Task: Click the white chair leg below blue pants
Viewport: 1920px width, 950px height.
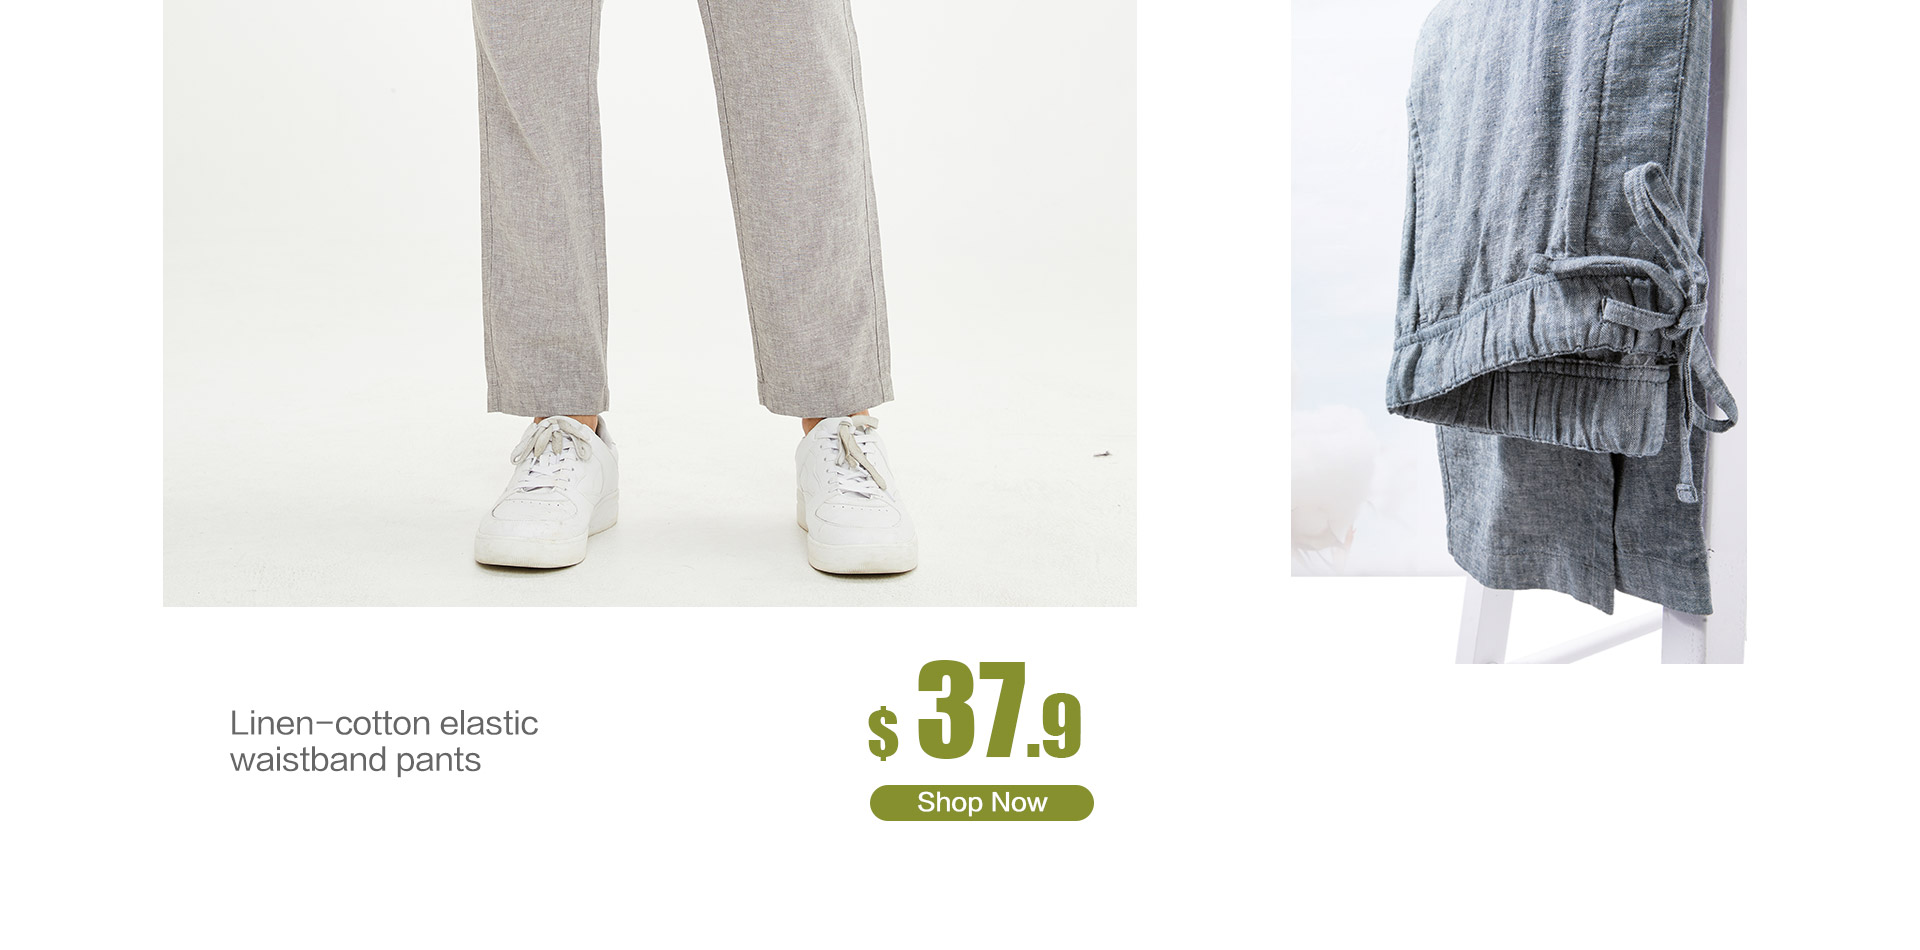Action: tap(1483, 620)
